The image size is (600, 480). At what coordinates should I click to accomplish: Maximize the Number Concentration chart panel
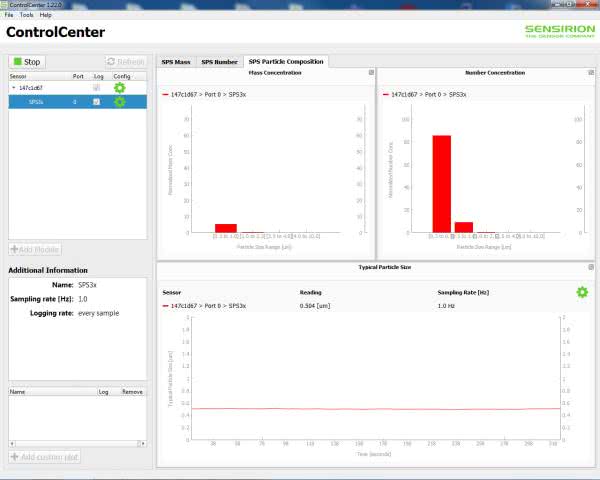pyautogui.click(x=590, y=73)
